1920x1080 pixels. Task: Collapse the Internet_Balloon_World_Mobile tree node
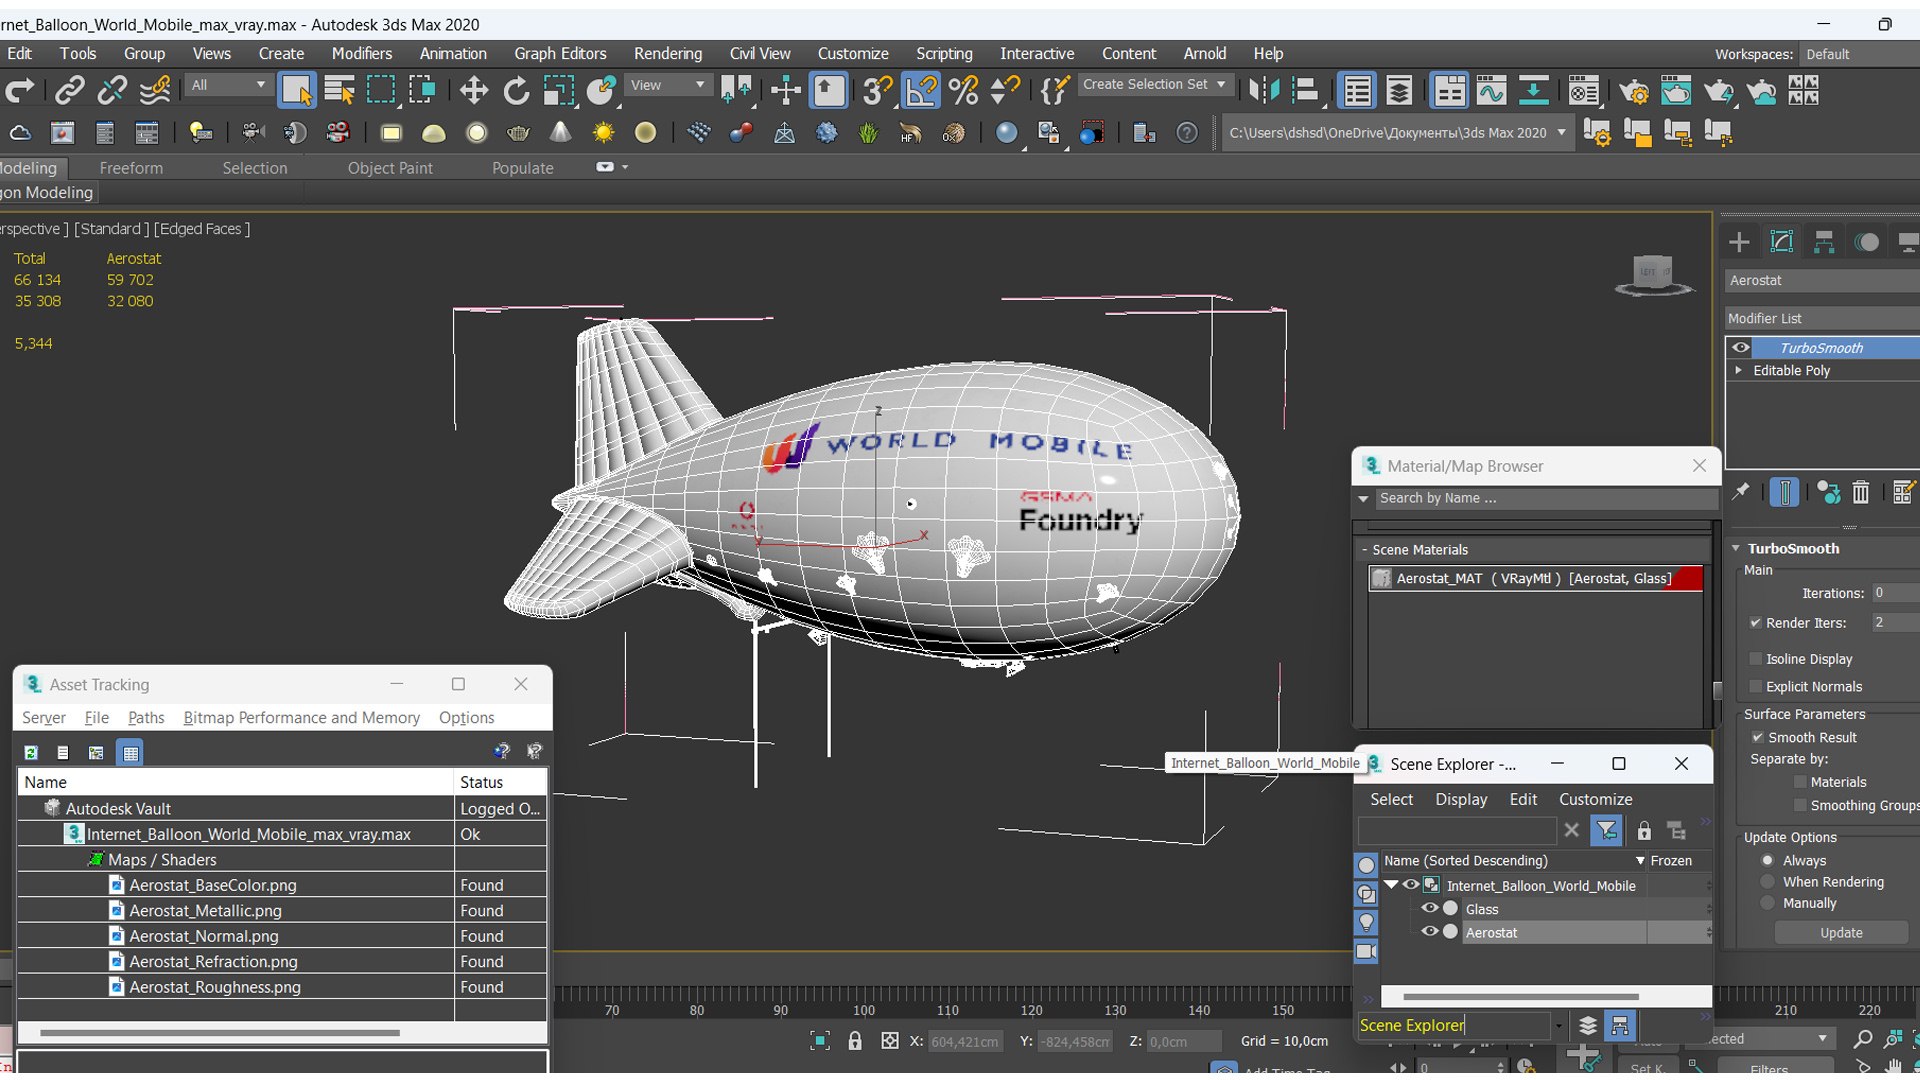[1391, 885]
